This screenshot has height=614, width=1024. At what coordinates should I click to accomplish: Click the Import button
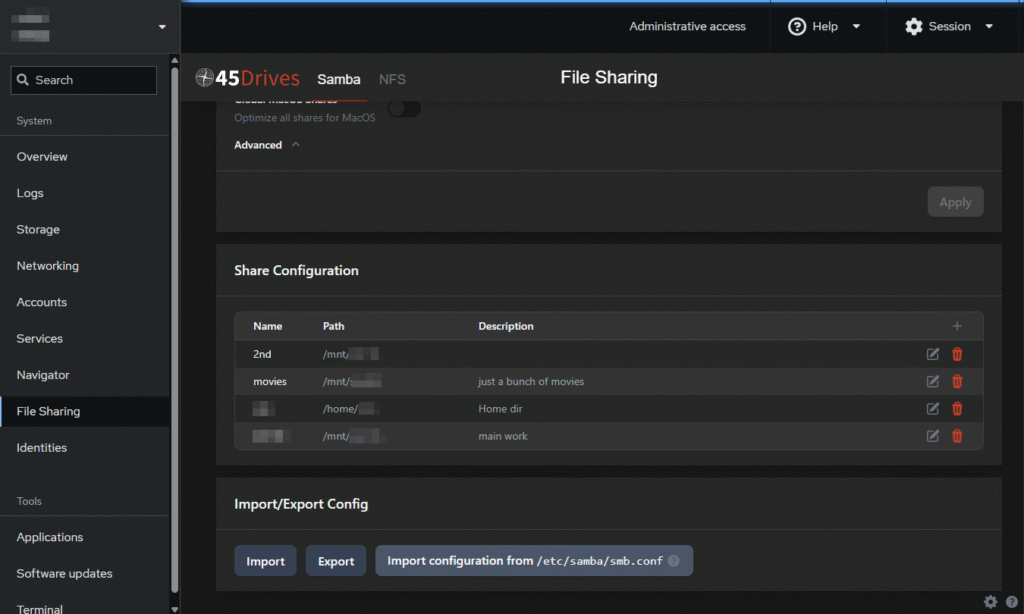[265, 561]
